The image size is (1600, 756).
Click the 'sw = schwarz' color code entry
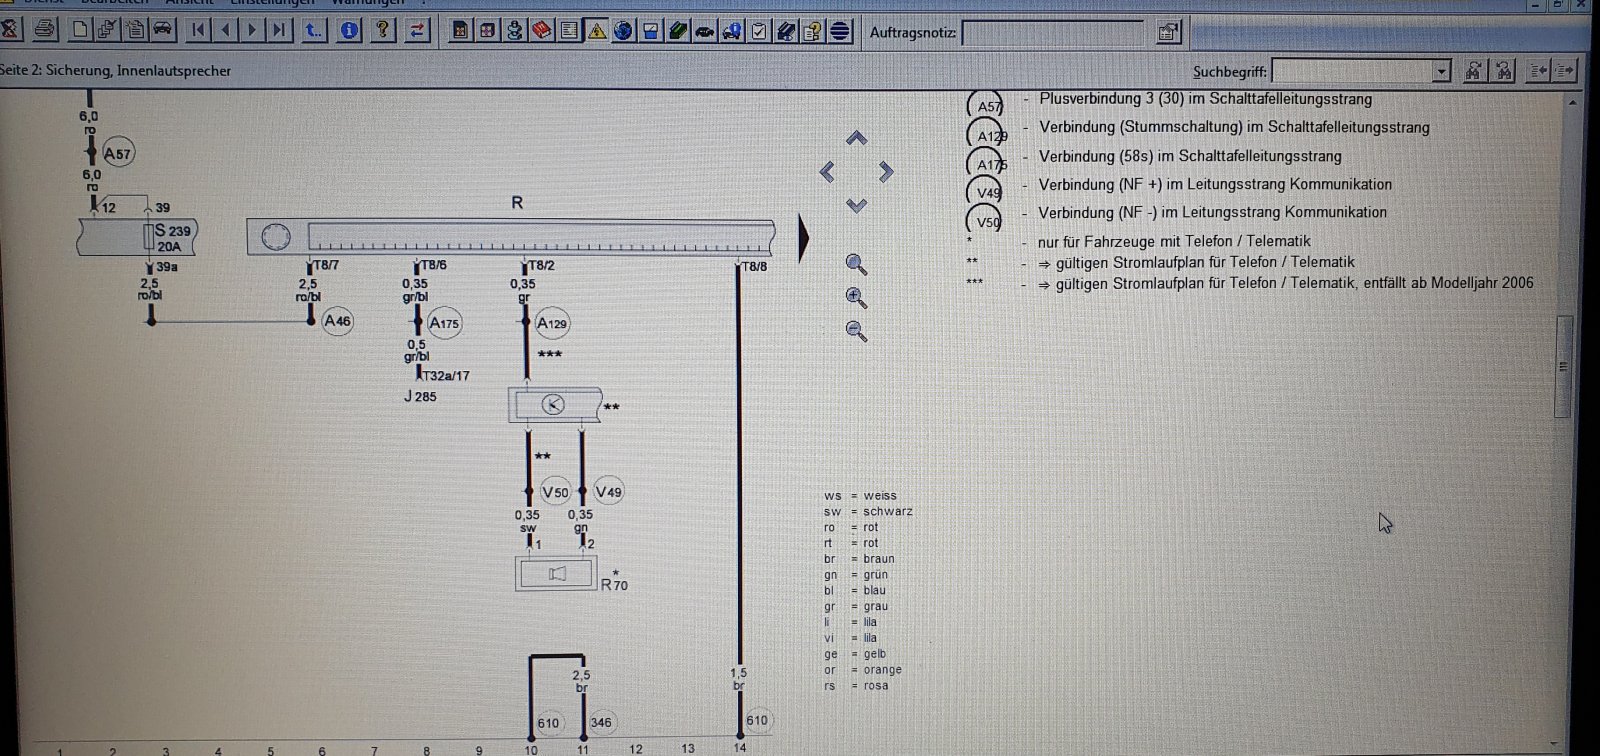868,511
